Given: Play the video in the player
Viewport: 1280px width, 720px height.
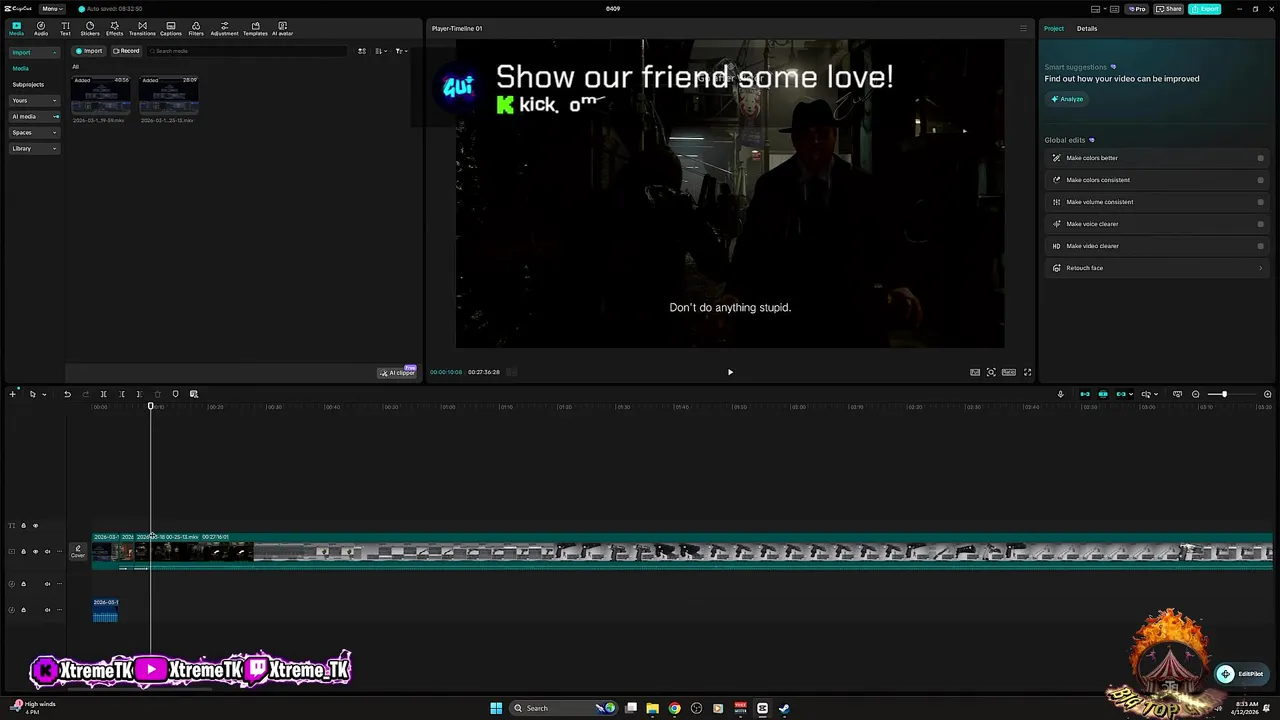Looking at the screenshot, I should [730, 372].
